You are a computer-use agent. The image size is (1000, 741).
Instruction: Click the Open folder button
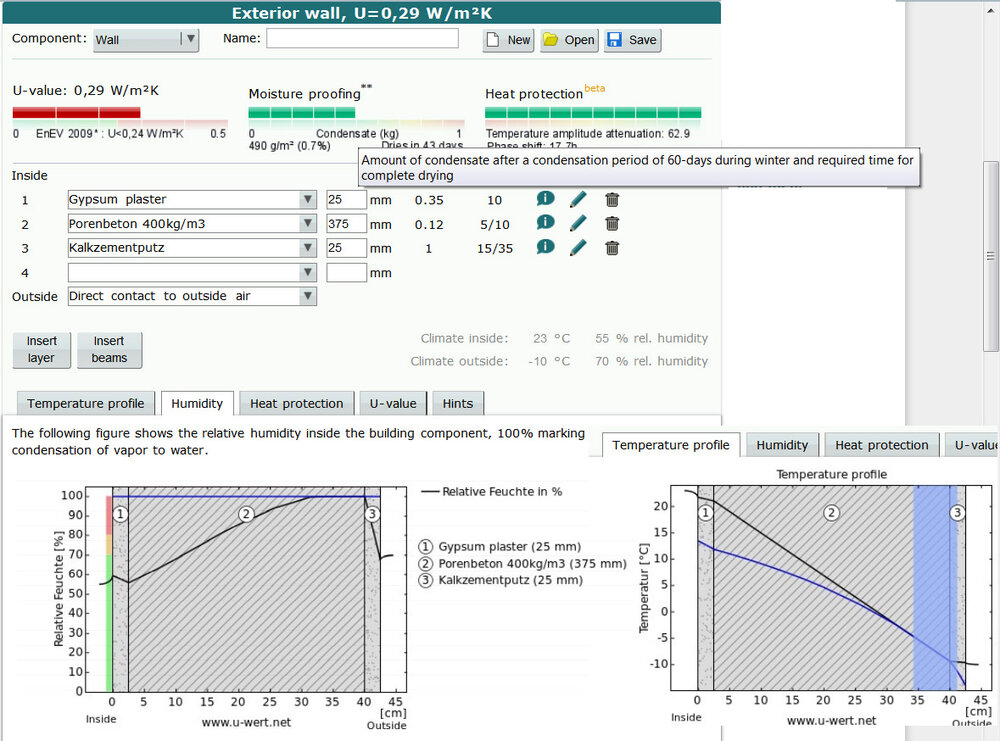[x=569, y=40]
